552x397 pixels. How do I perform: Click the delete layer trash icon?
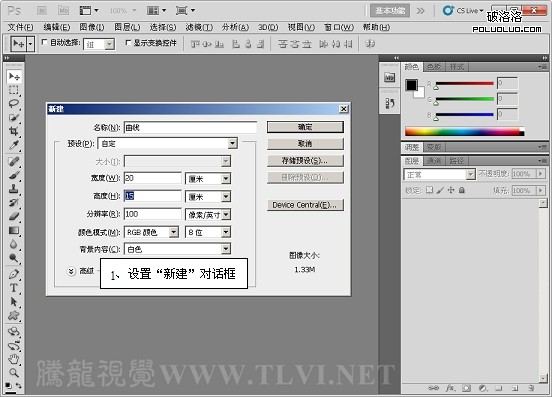coord(531,388)
